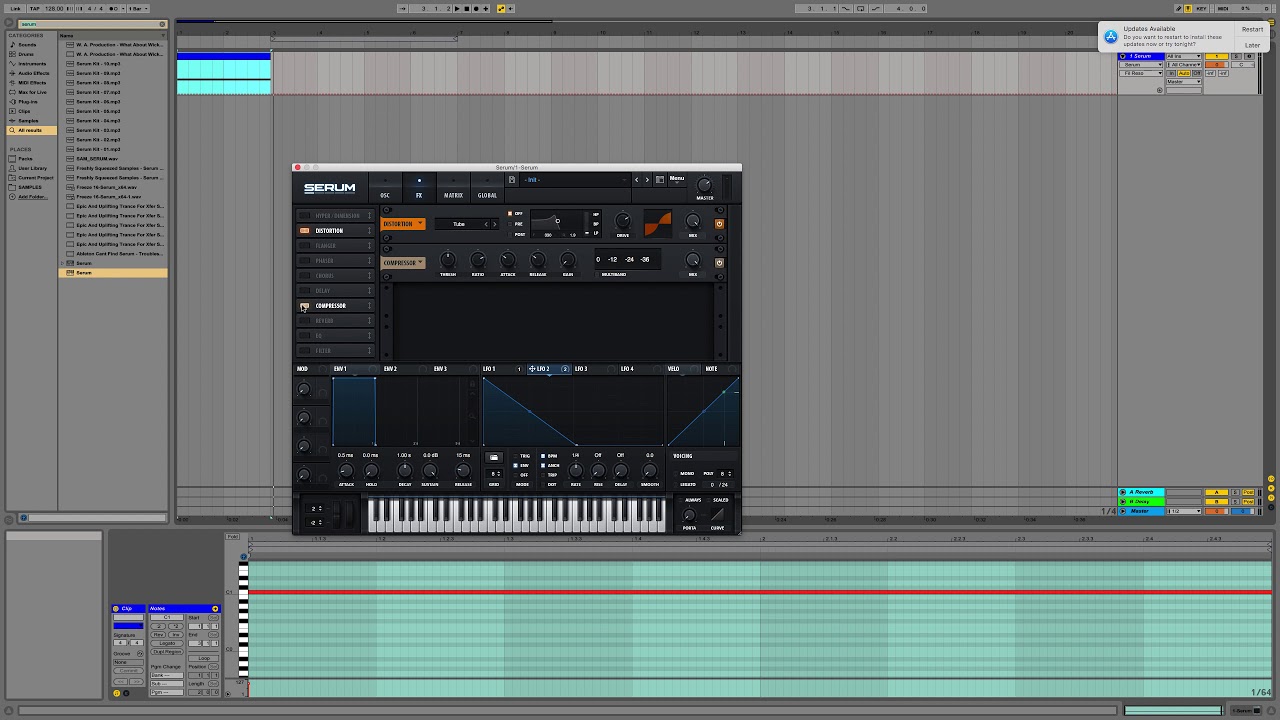
Task: Click Ableton's transport stop button
Action: (467, 8)
